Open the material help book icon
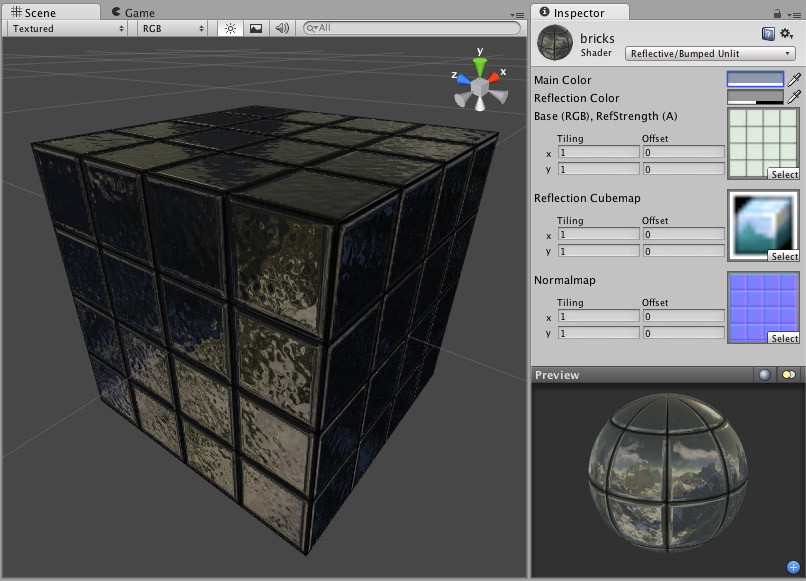The image size is (806, 581). click(x=768, y=34)
